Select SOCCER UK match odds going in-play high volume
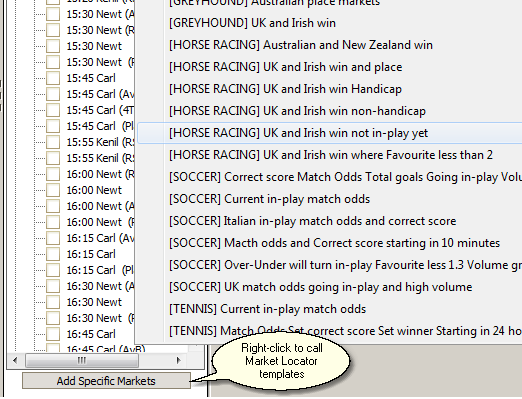Screen dimensions: 522x399 tap(320, 287)
